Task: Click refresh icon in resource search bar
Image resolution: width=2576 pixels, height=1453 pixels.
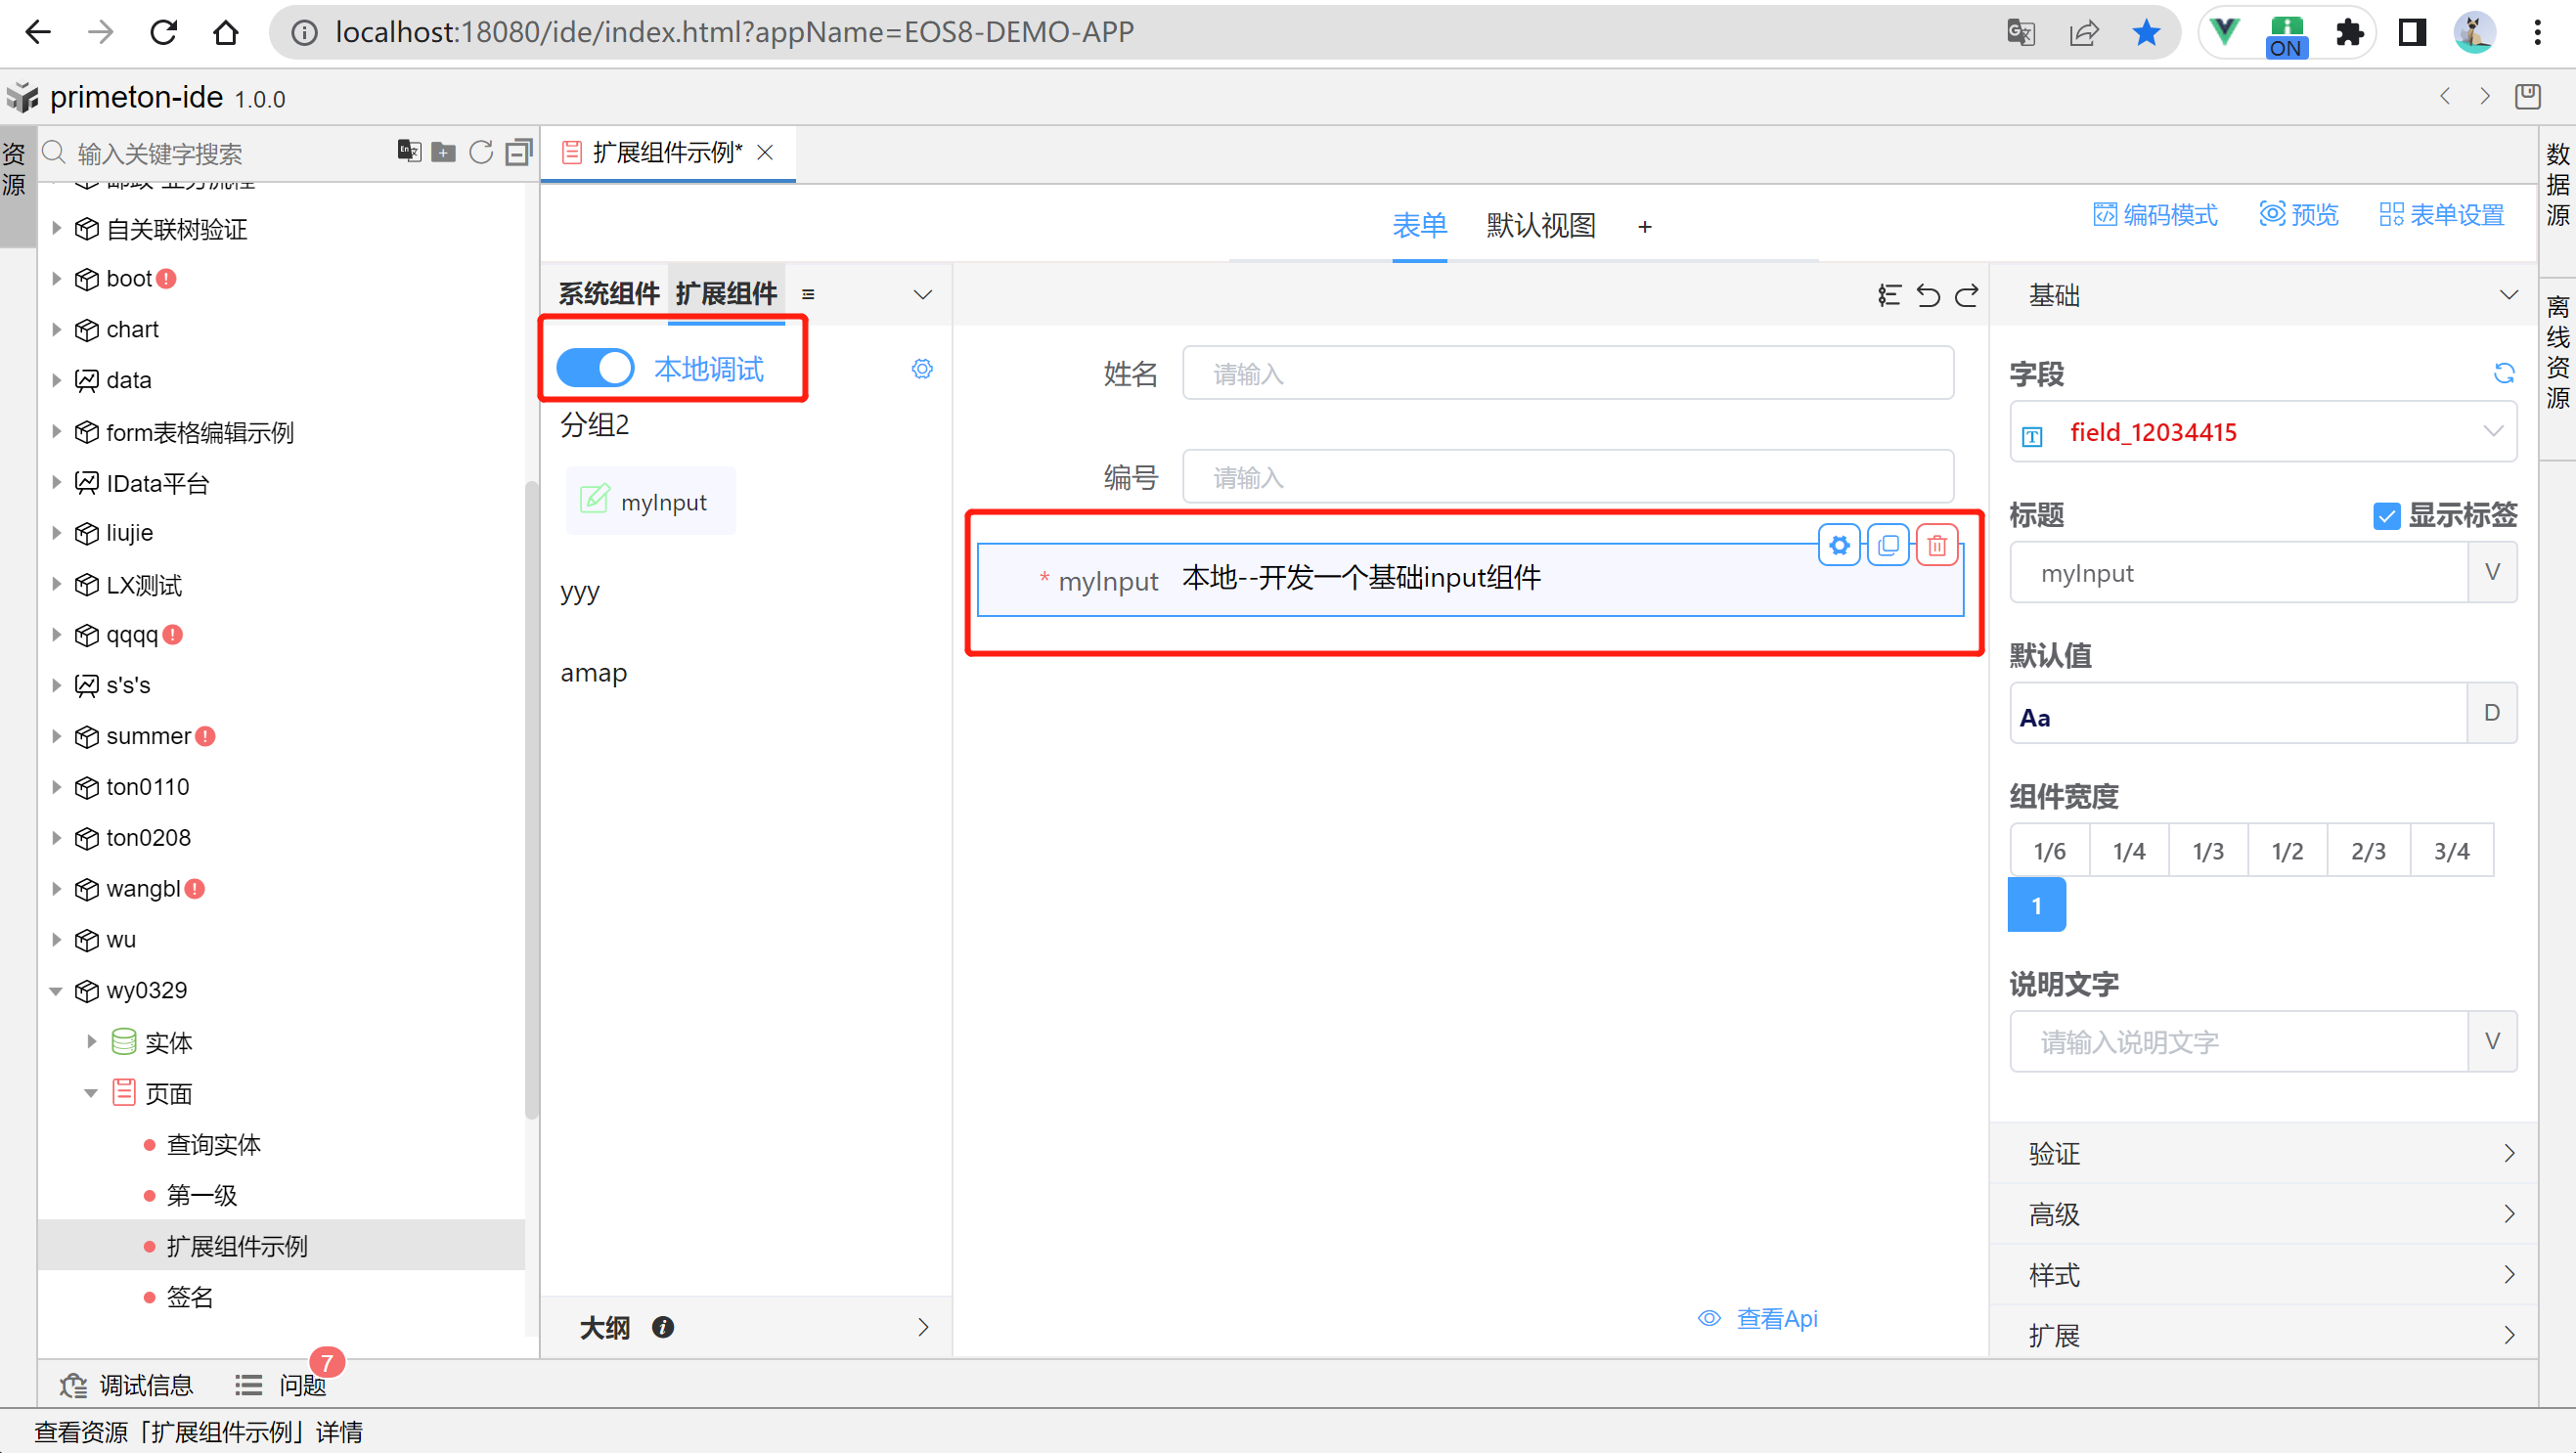Action: coord(481,152)
